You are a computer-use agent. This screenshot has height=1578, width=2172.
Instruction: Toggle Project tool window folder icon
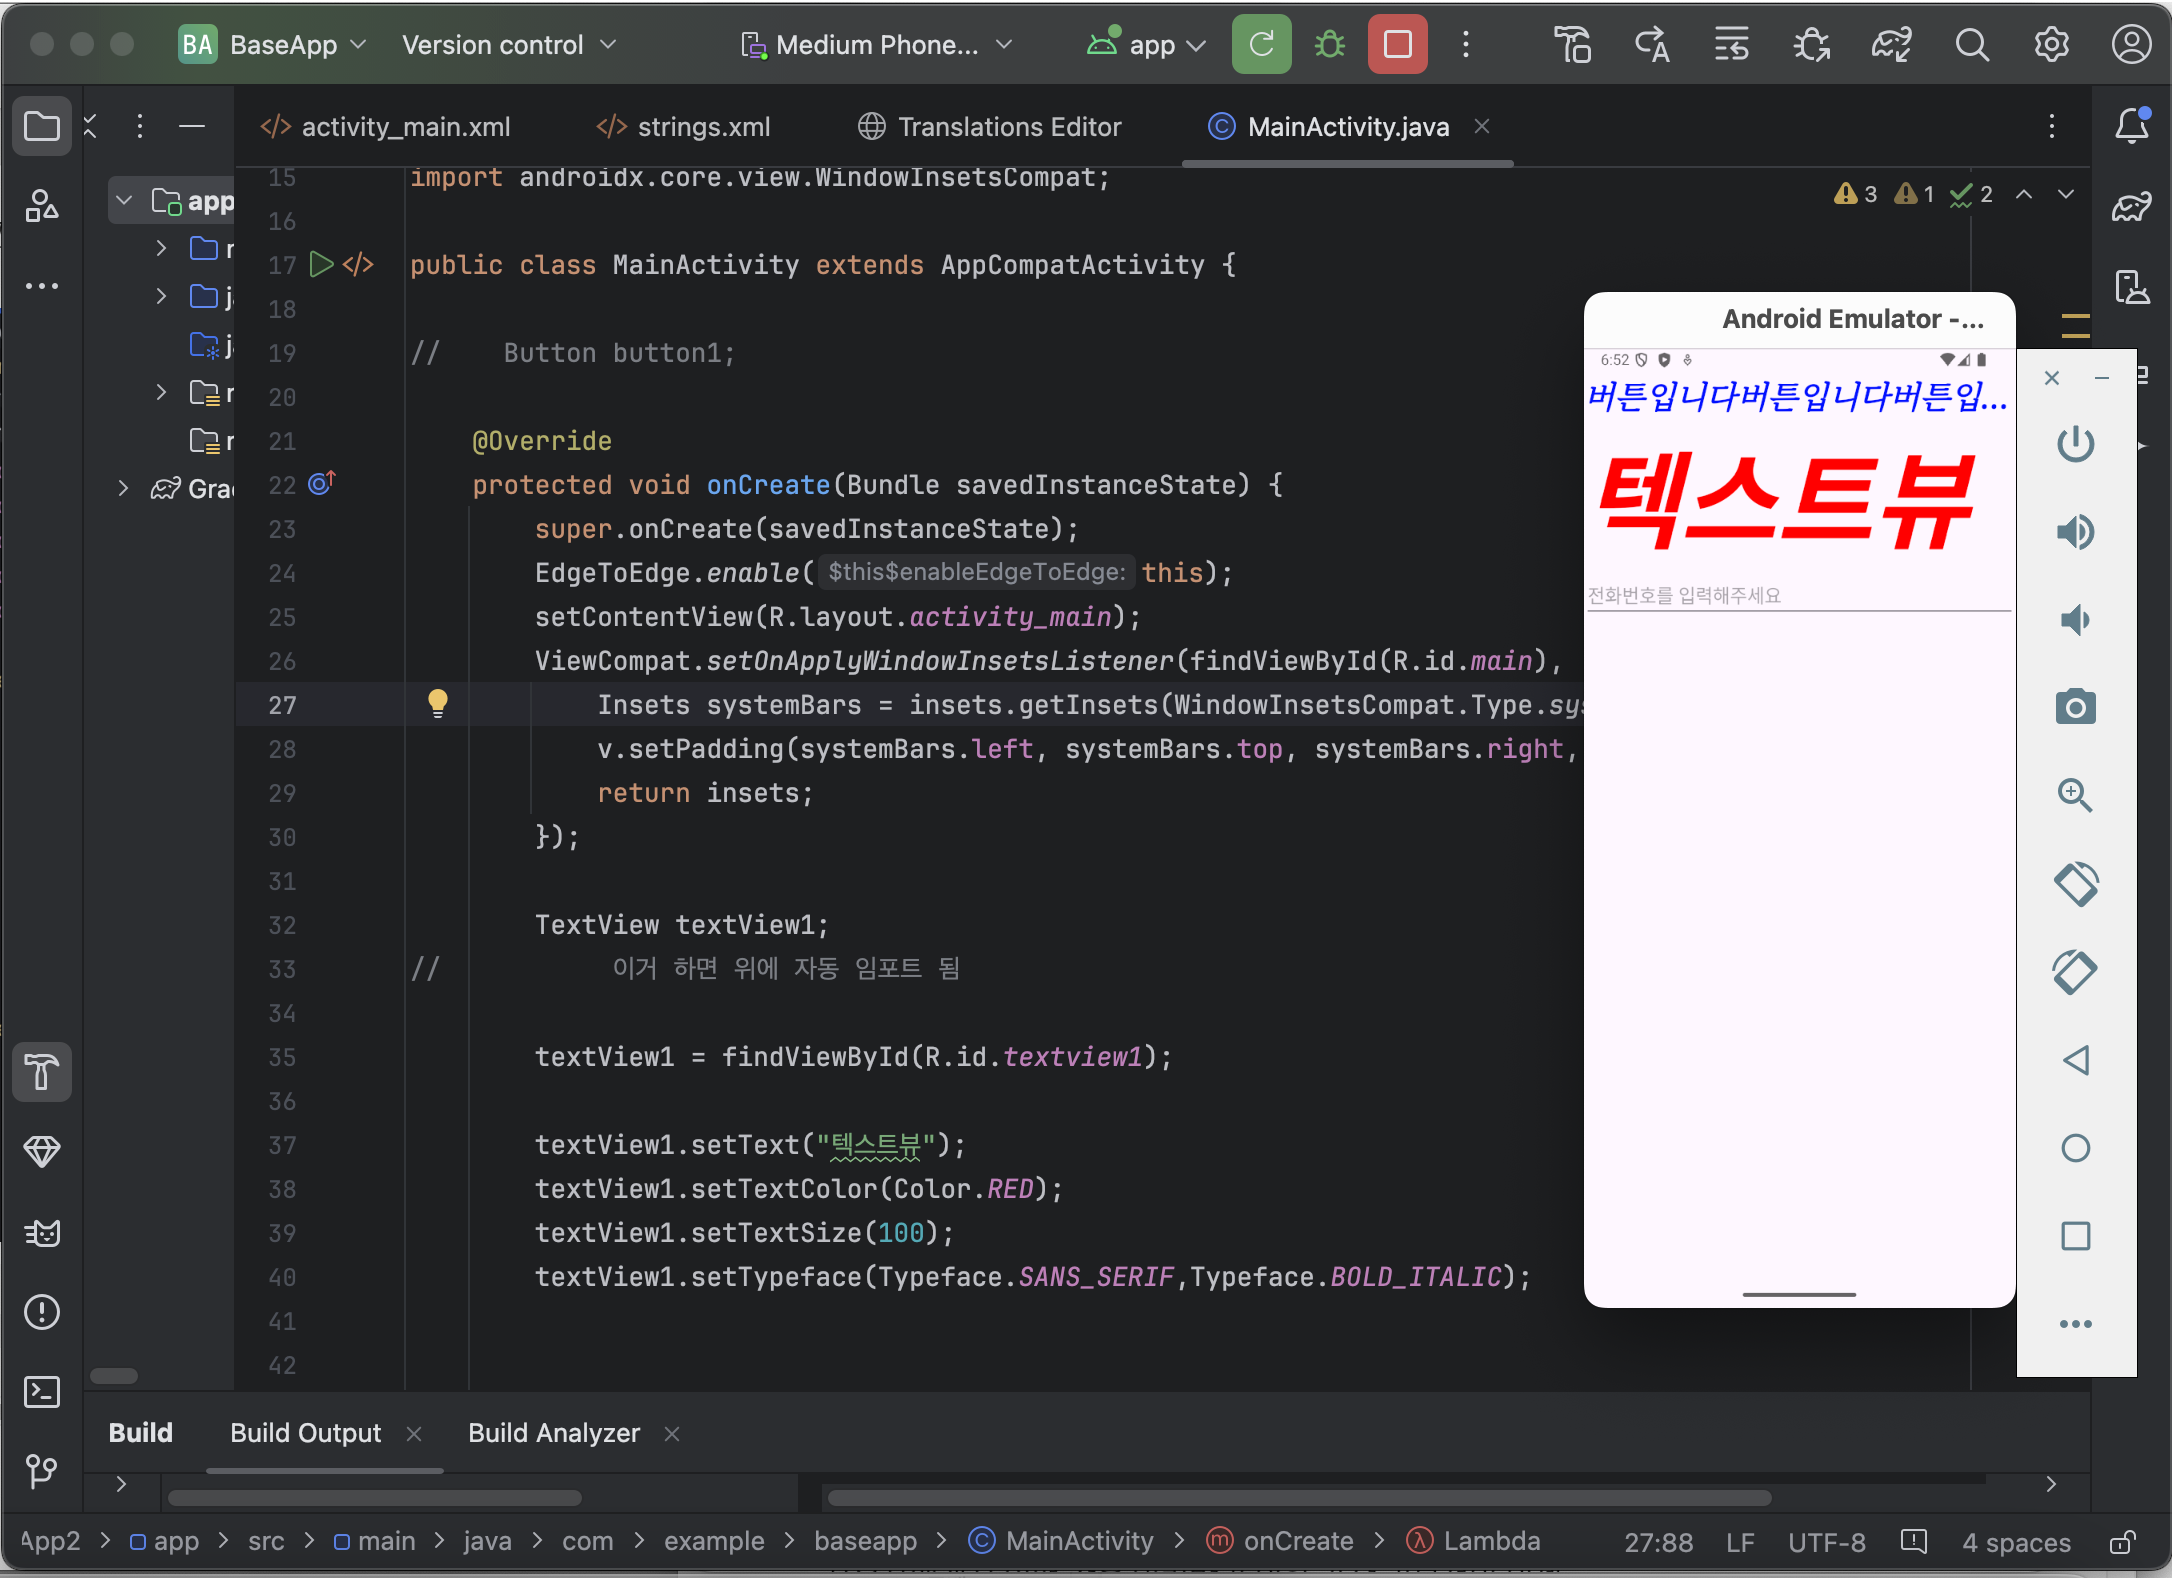pos(42,127)
